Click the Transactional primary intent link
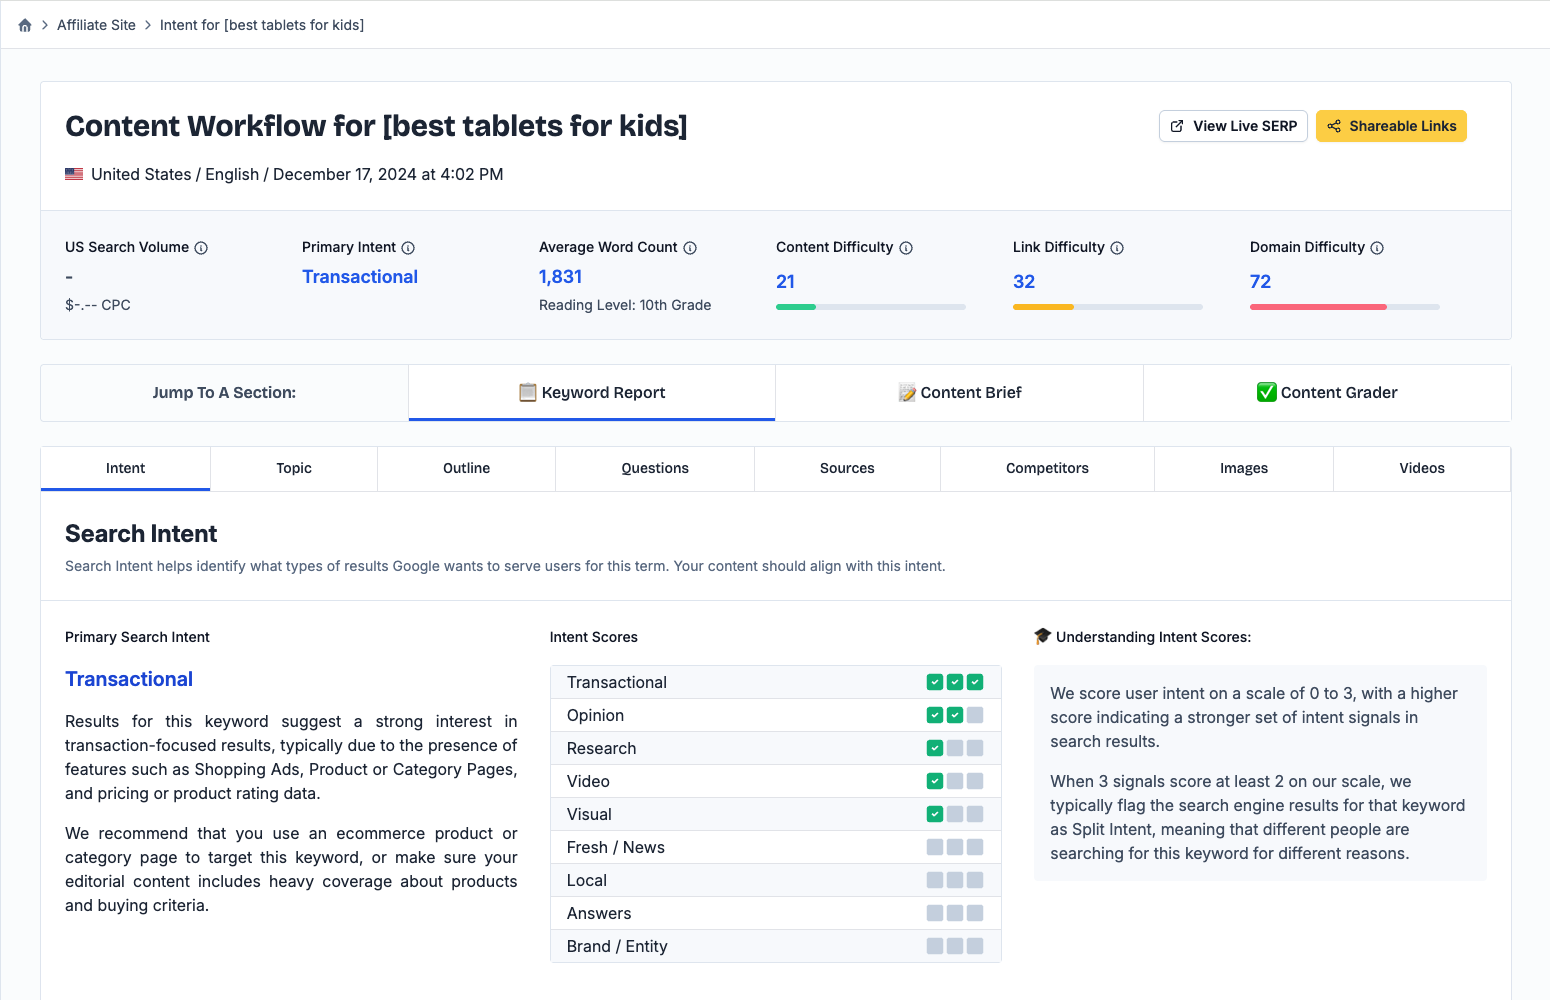Screen dimensions: 1550x1000 point(360,276)
